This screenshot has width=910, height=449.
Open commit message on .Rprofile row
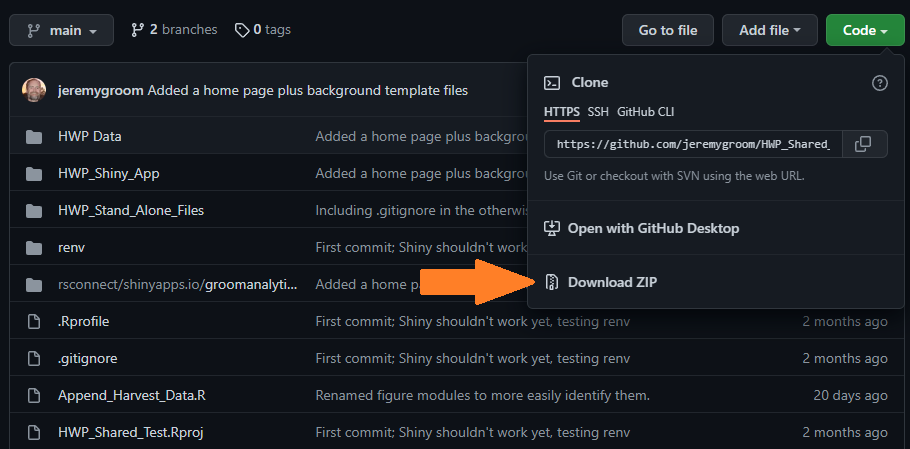(472, 321)
